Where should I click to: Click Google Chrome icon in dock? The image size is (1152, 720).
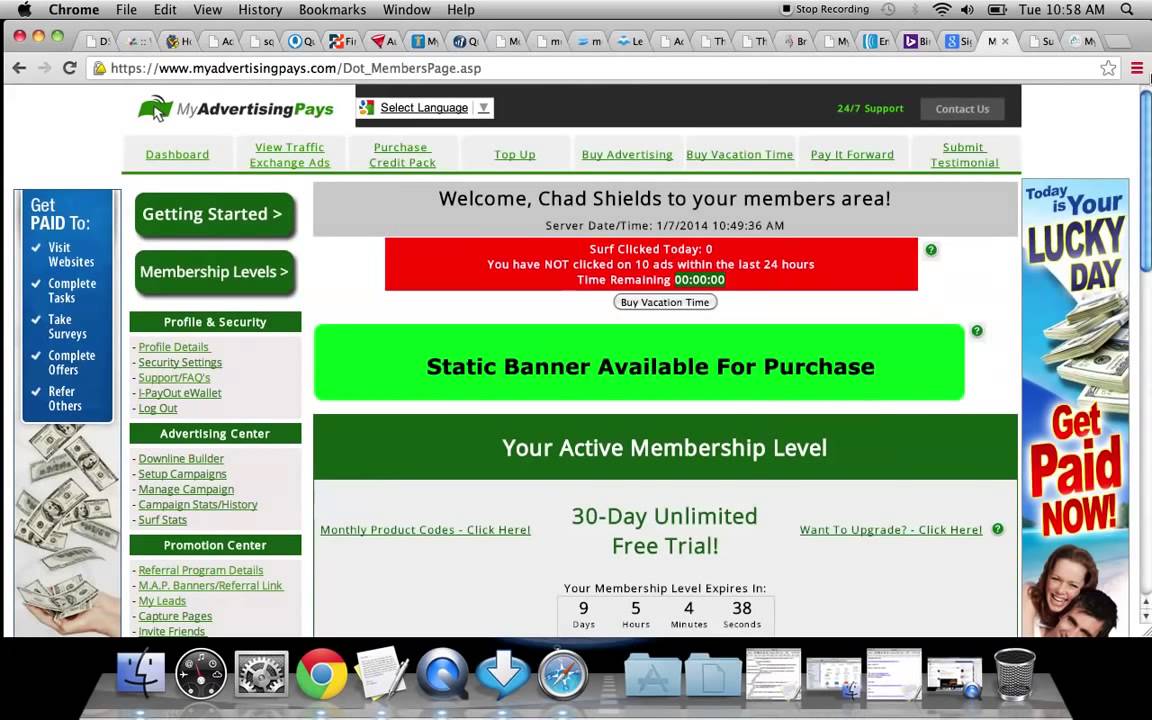click(321, 673)
